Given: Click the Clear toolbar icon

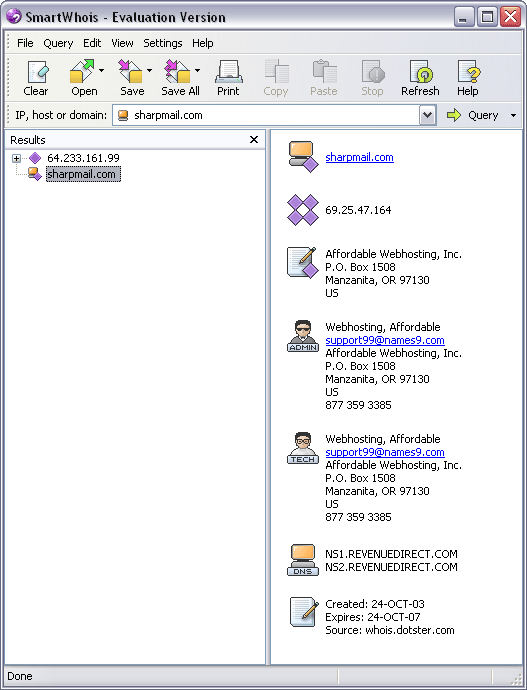Looking at the screenshot, I should point(37,72).
